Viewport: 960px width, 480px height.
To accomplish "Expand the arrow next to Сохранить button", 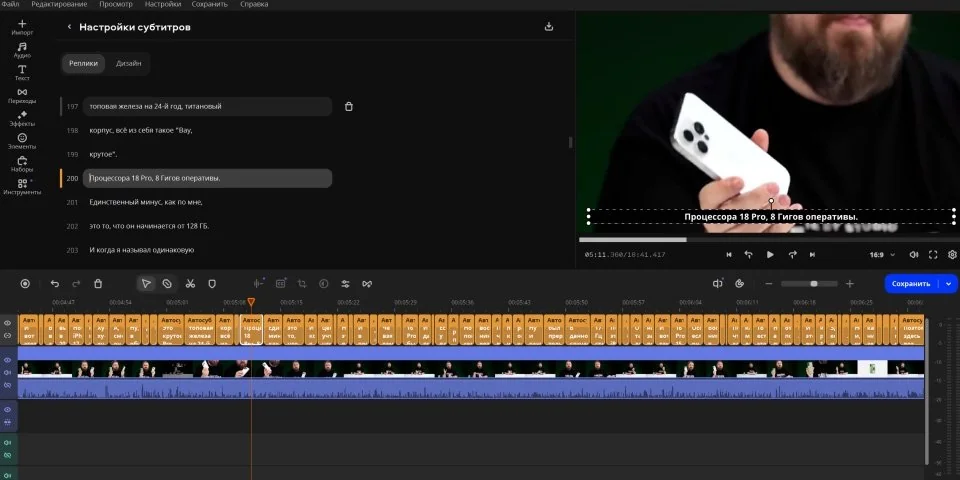I will click(949, 284).
